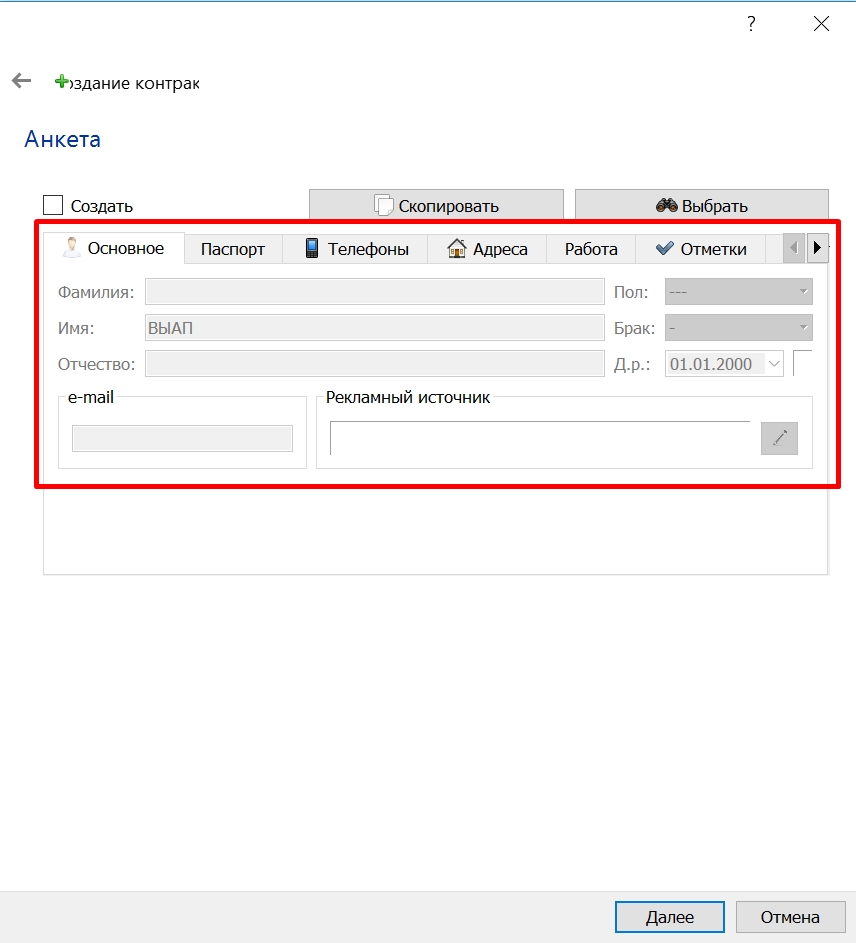Click the e-mail input field
The height and width of the screenshot is (943, 856).
182,438
